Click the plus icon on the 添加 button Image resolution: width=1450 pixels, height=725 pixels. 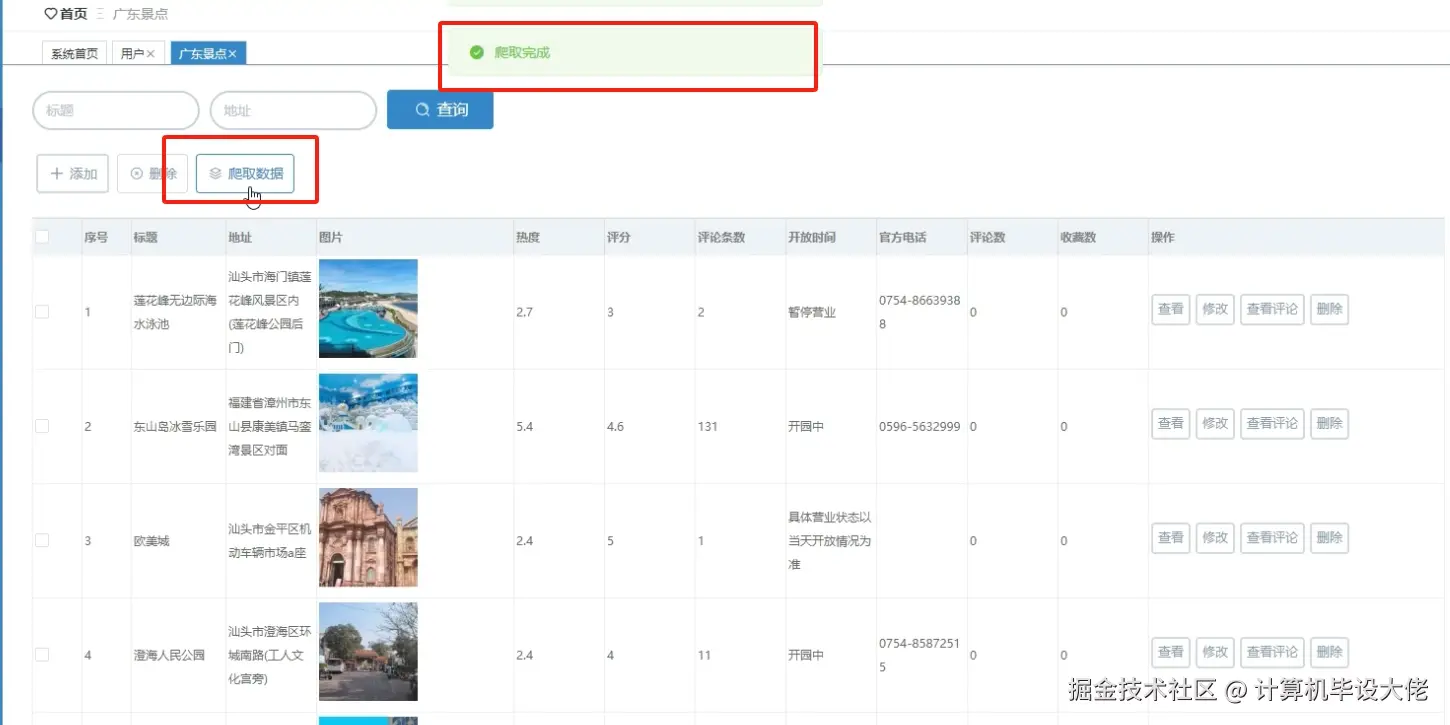tap(57, 173)
